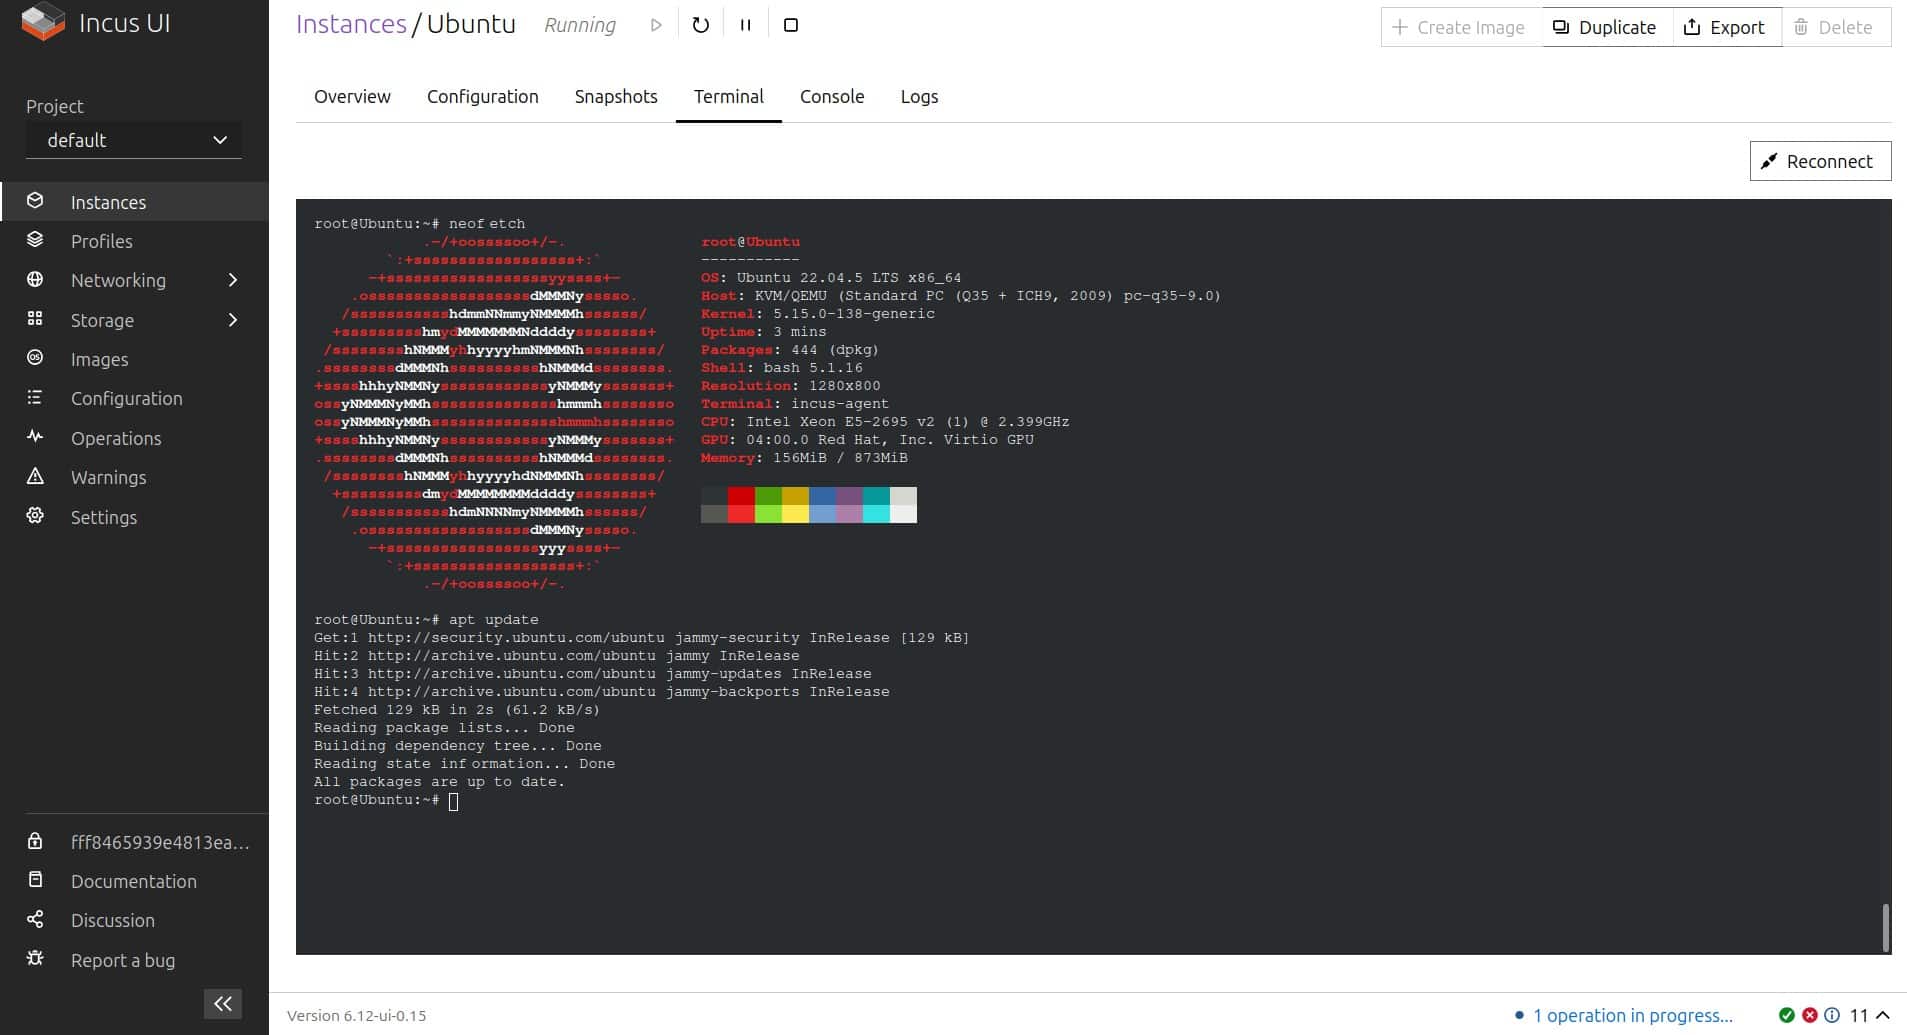Pause the running Ubuntu instance
The image size is (1907, 1035).
(x=744, y=24)
